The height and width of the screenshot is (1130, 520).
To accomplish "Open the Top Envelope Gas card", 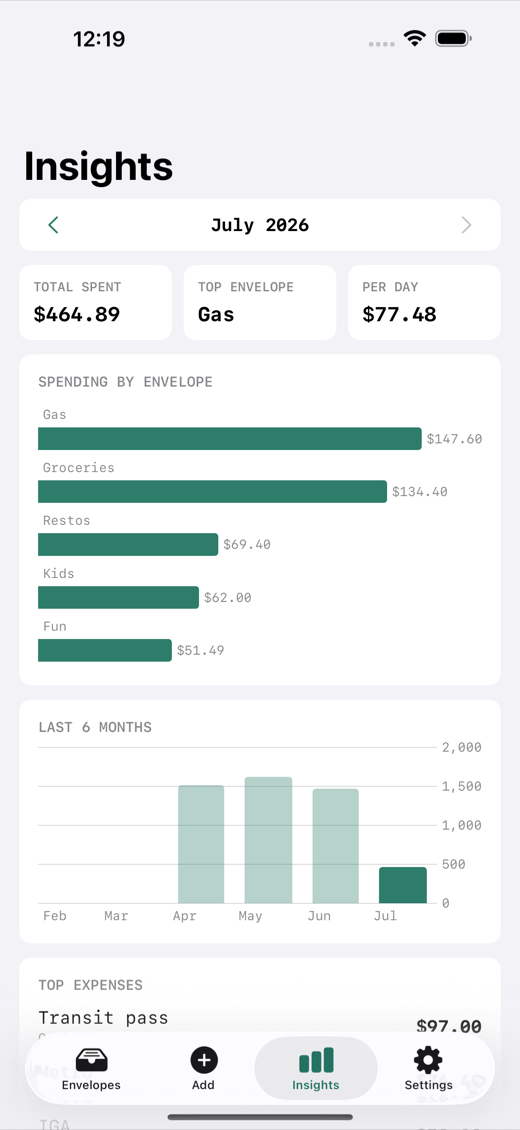I will (260, 303).
